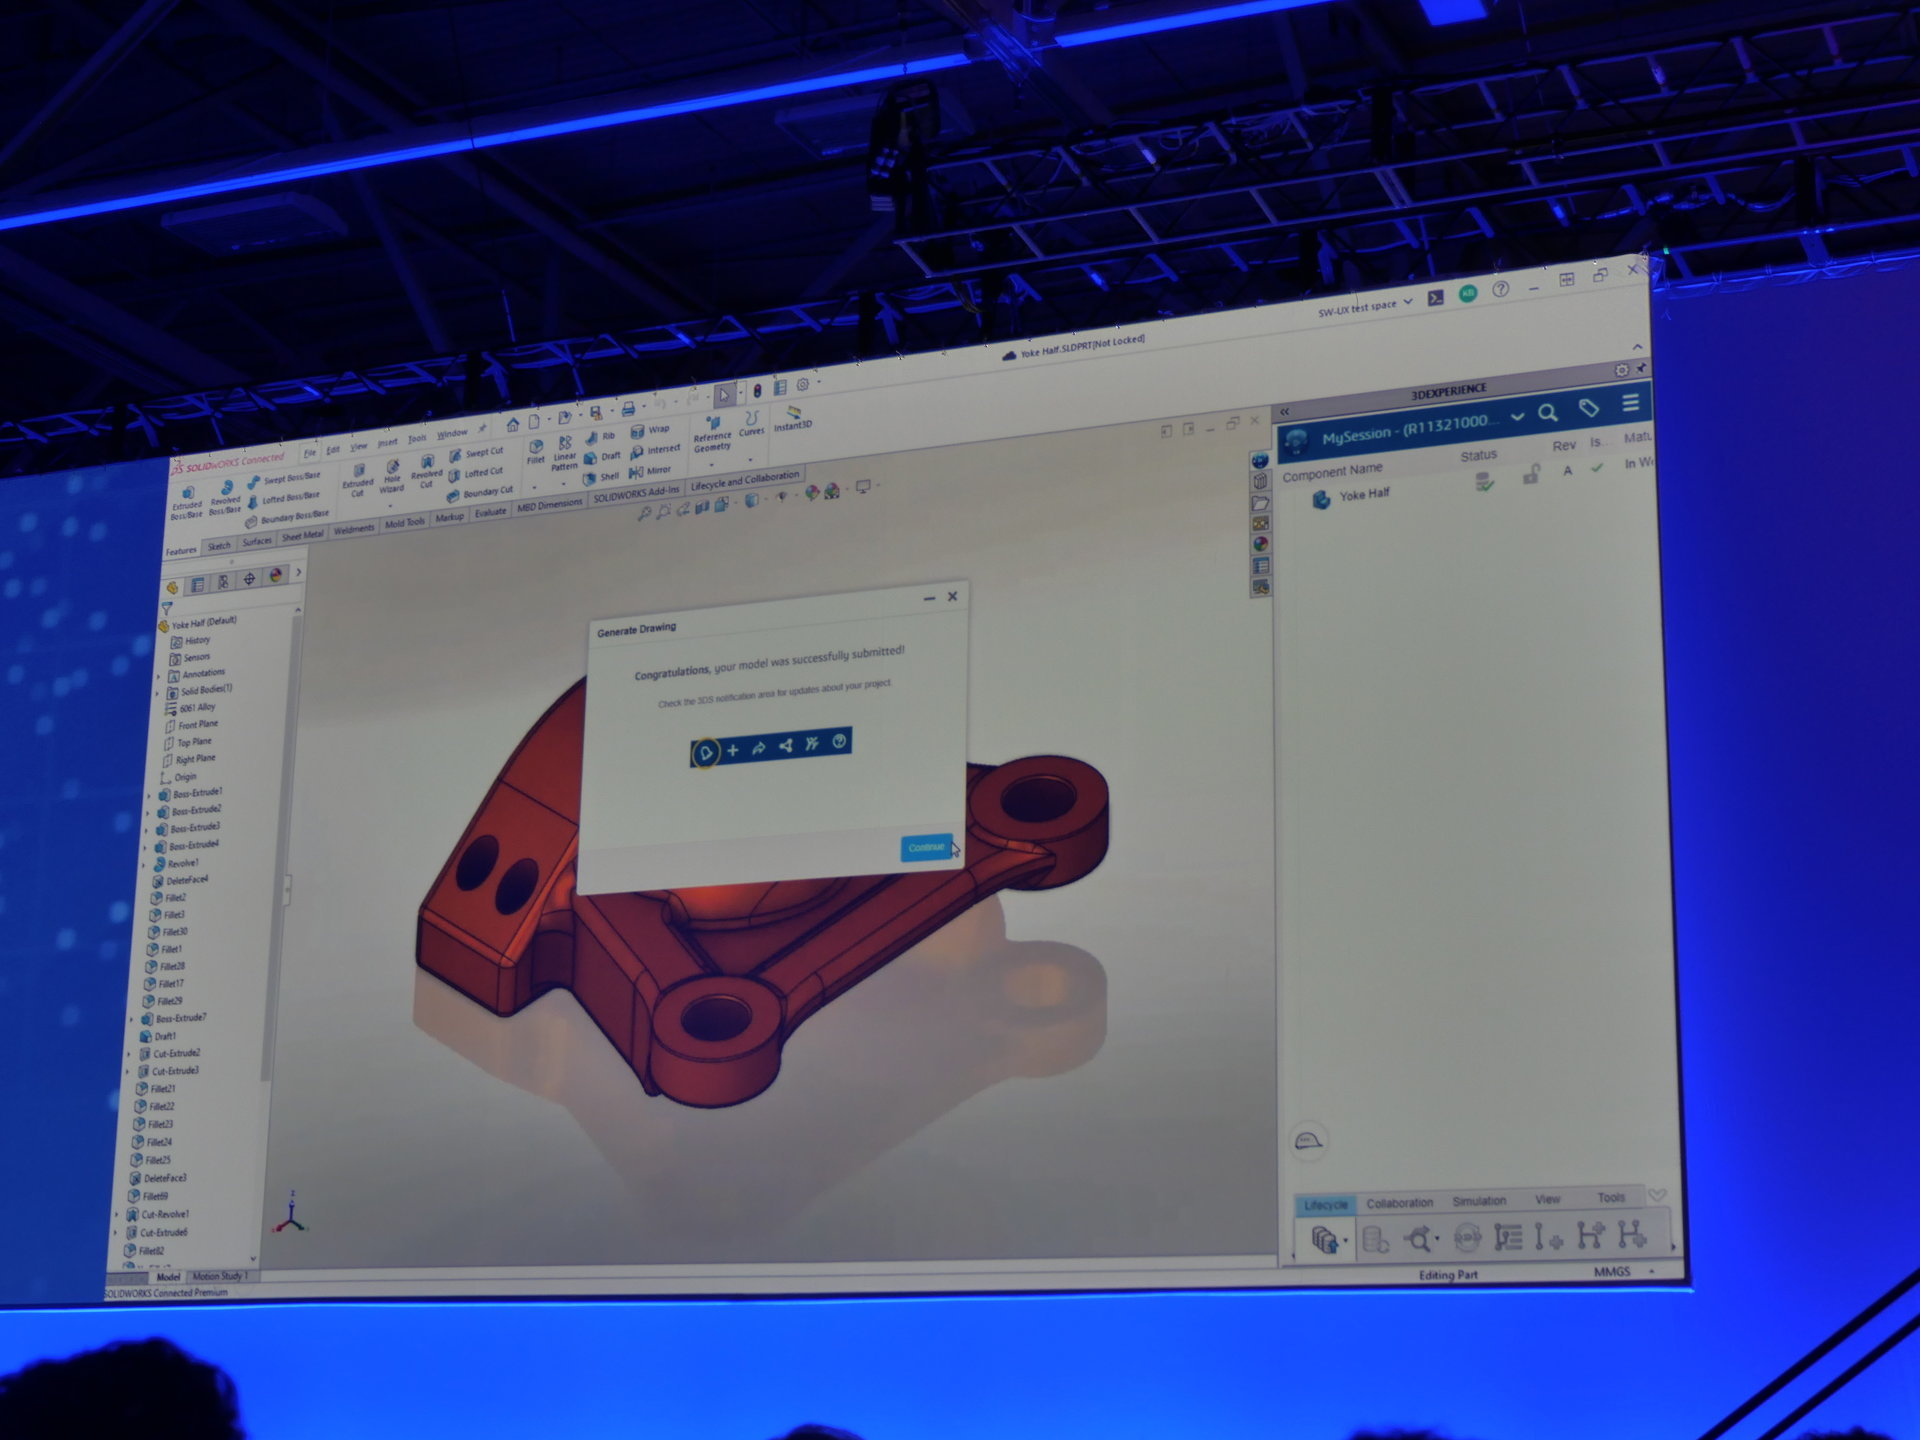Open the File menu
The image size is (1920, 1440).
click(x=310, y=452)
